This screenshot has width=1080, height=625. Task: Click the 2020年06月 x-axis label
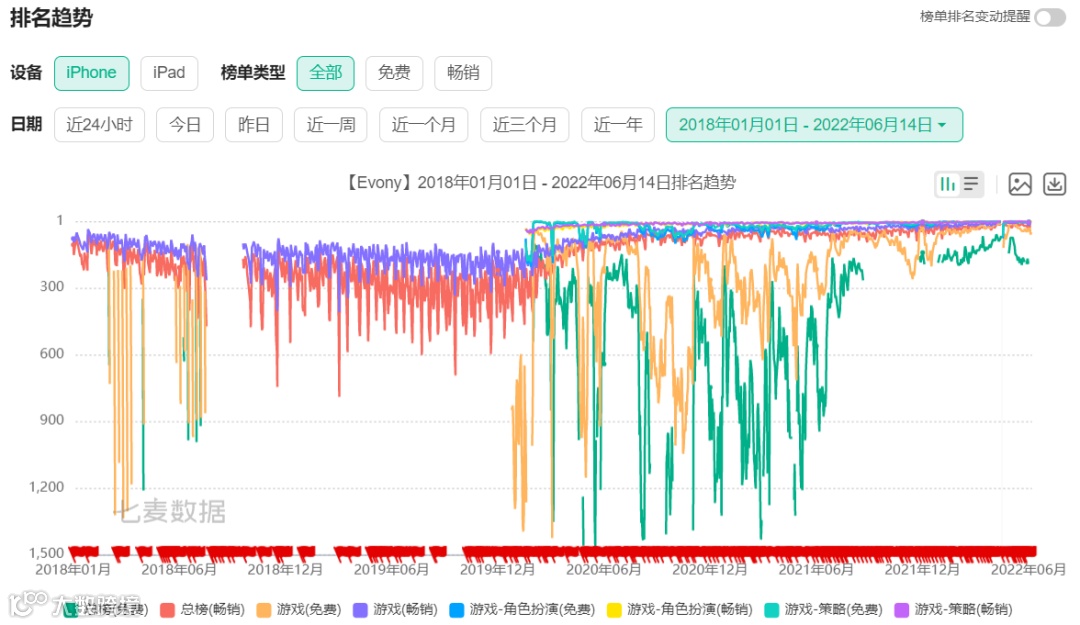click(603, 570)
